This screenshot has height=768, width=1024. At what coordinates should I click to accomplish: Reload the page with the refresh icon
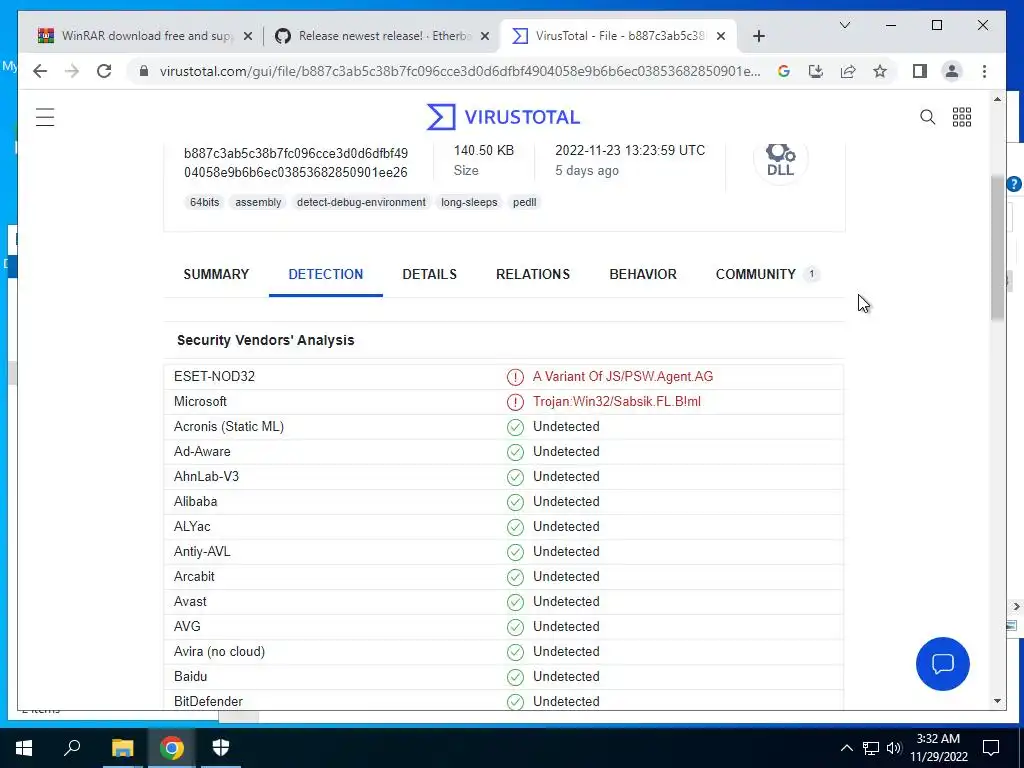tap(104, 71)
